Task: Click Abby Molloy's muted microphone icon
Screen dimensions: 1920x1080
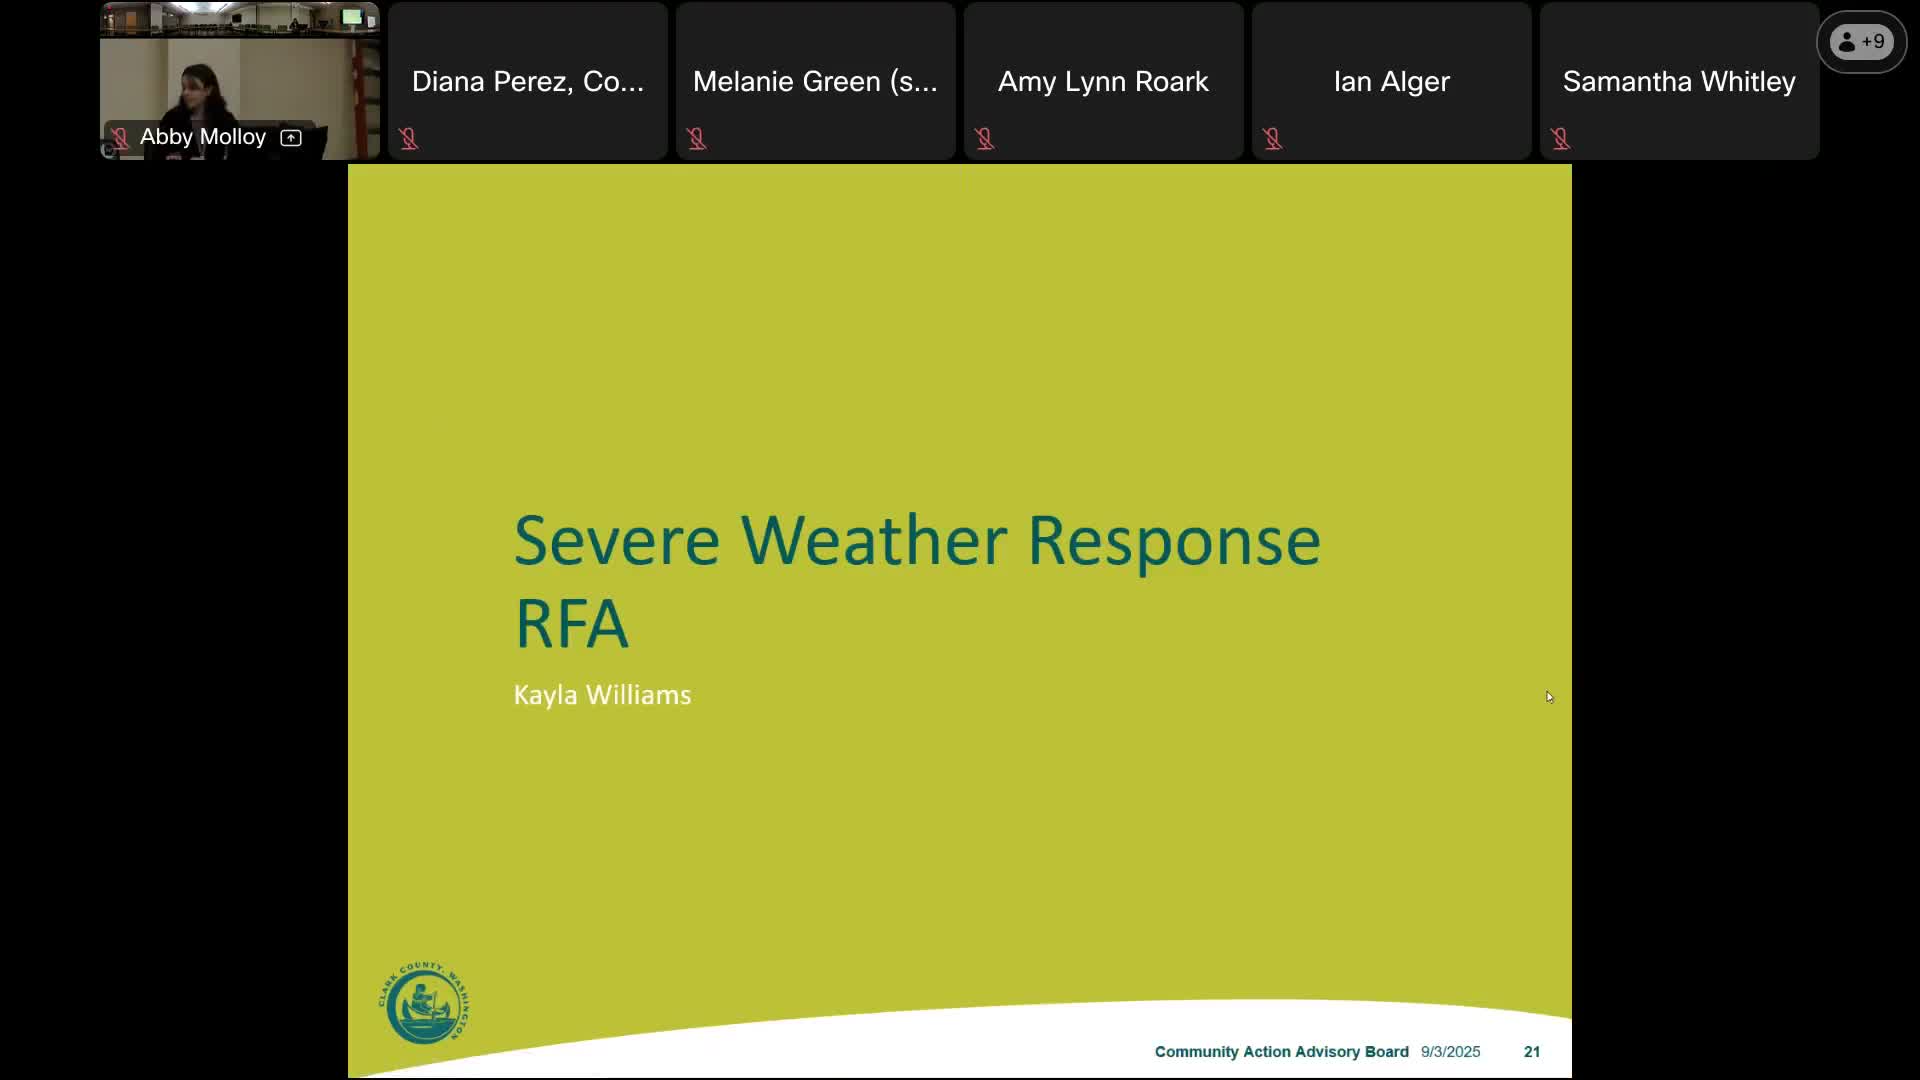Action: (120, 138)
